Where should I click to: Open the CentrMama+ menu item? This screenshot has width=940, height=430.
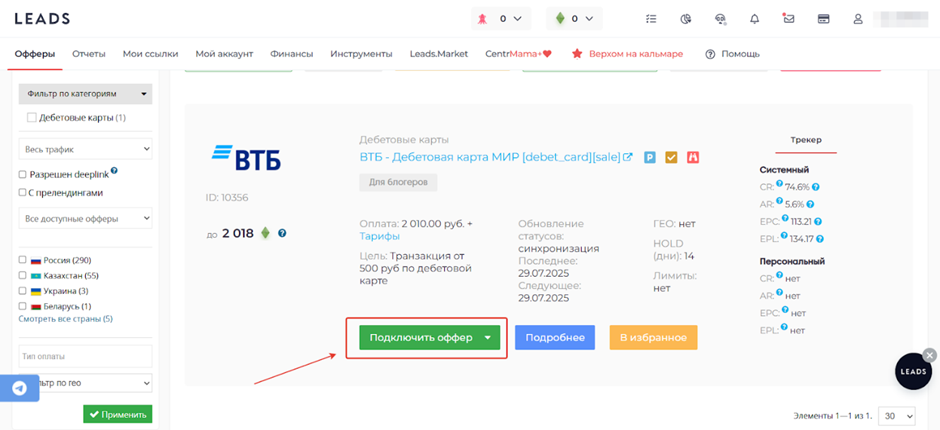coord(519,54)
